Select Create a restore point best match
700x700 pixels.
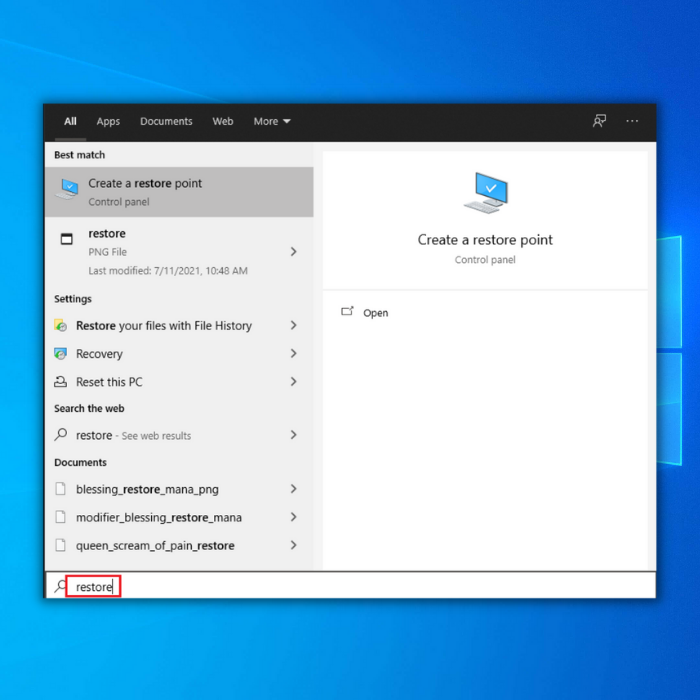pyautogui.click(x=179, y=192)
